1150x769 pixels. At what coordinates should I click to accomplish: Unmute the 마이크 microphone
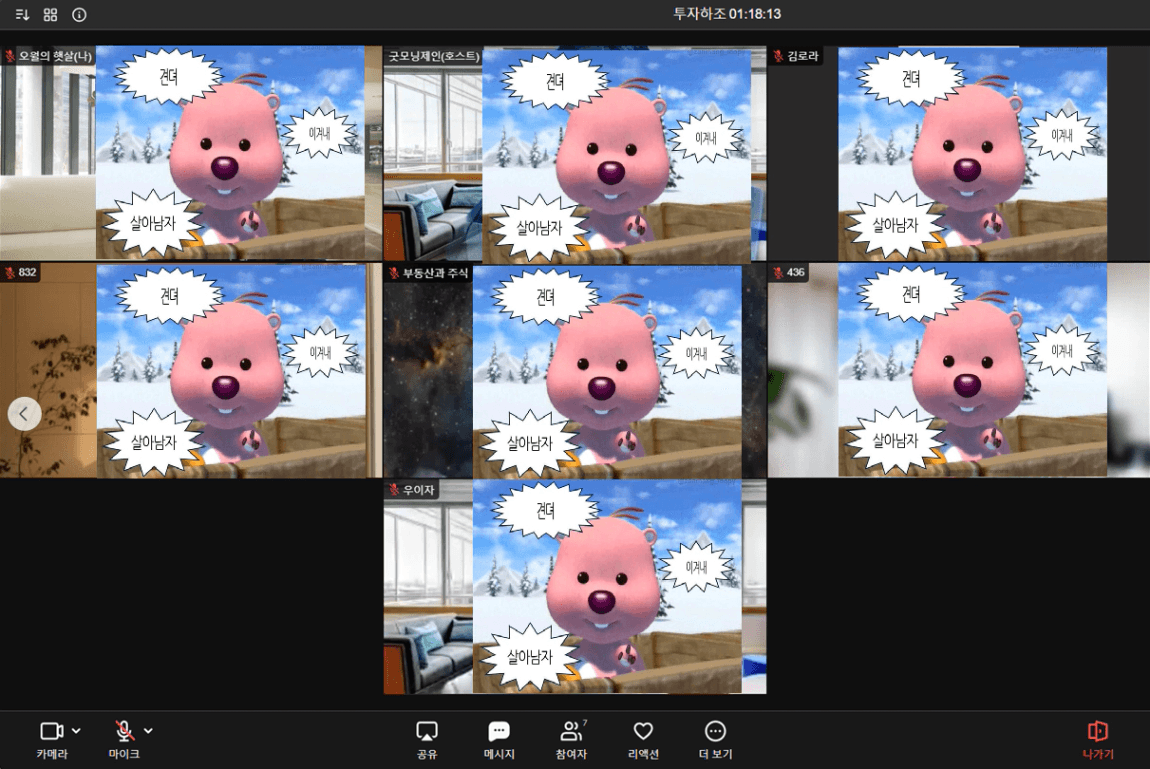pyautogui.click(x=124, y=738)
